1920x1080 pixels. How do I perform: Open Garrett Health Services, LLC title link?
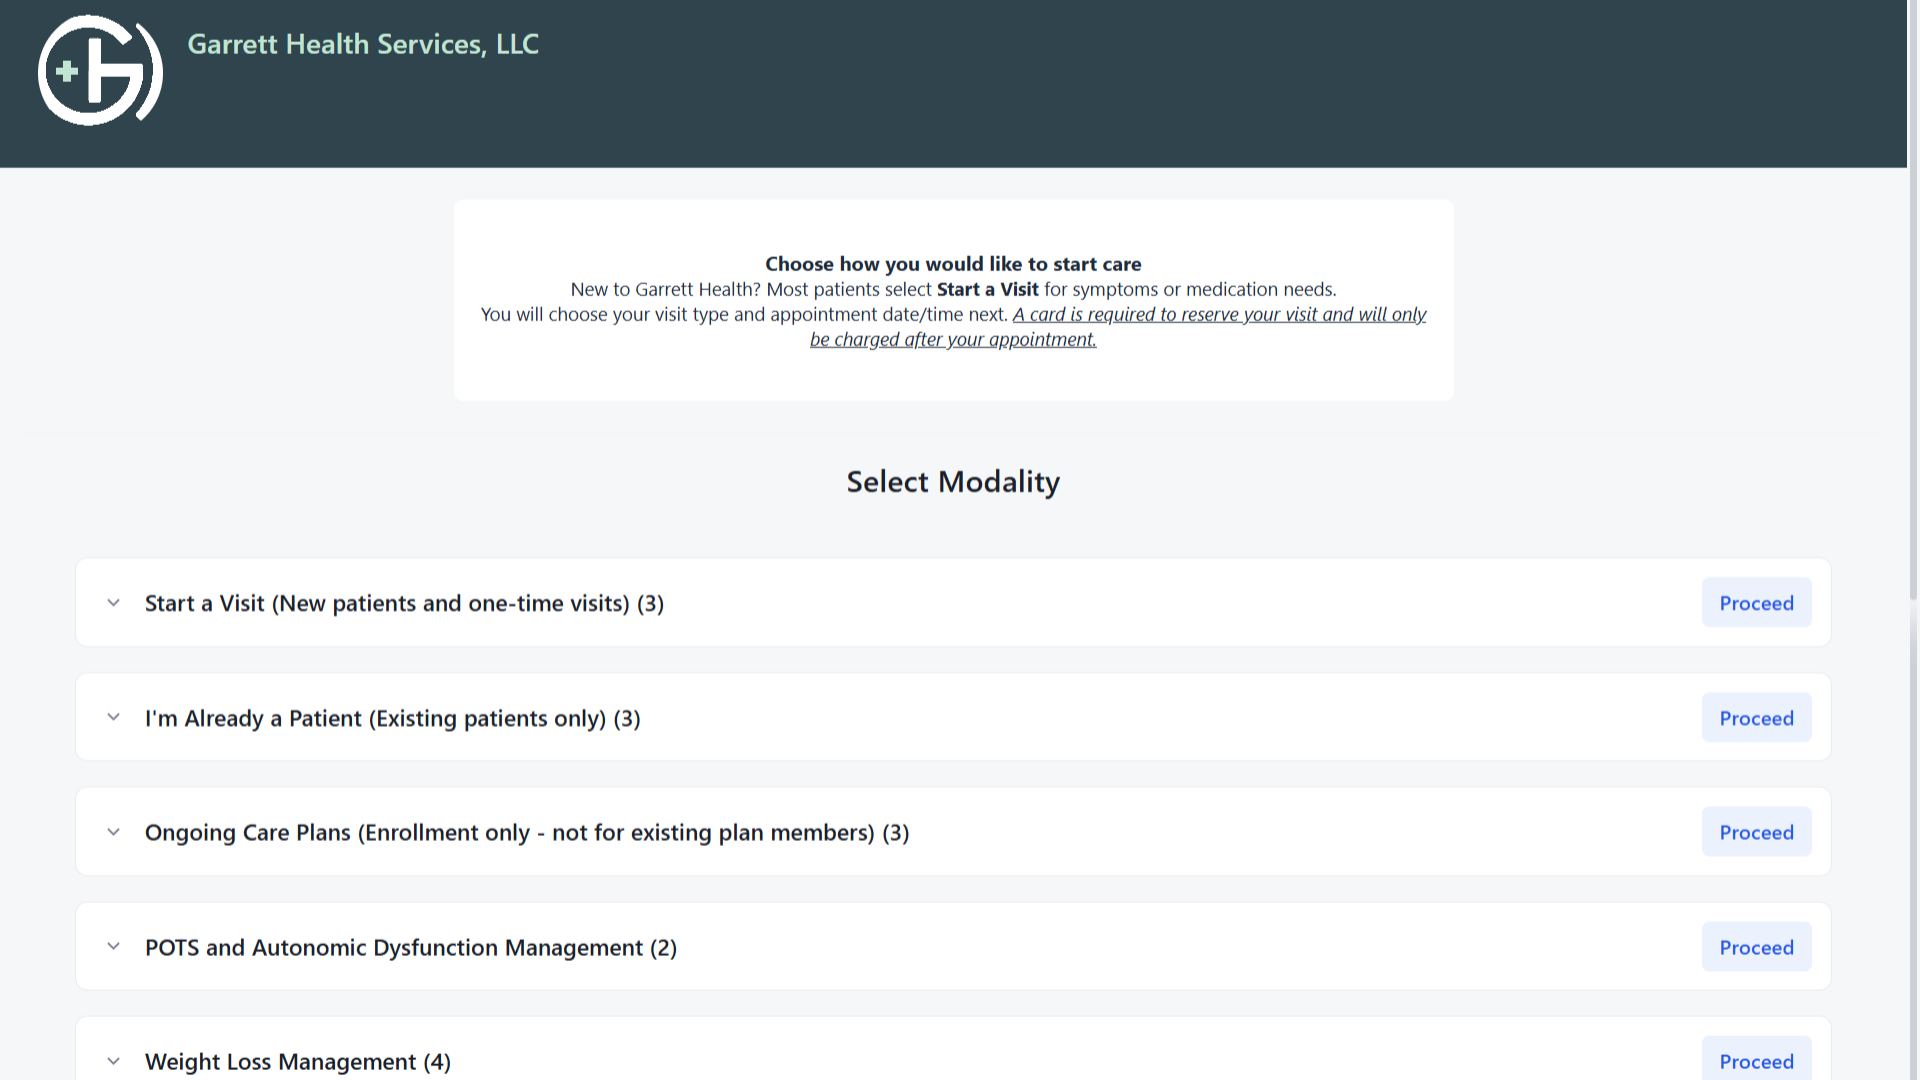click(x=363, y=44)
